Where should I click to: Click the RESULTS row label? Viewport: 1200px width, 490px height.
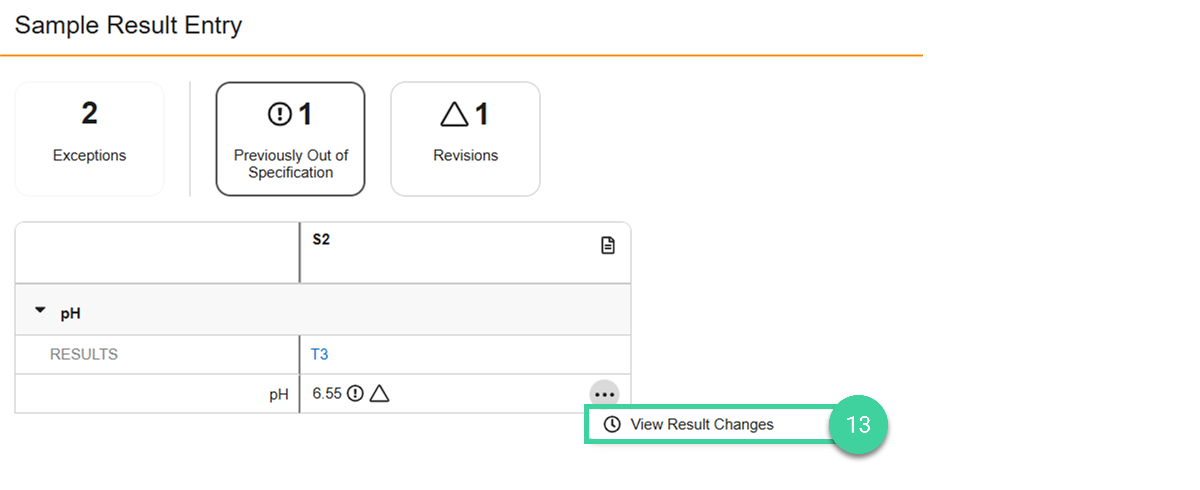coord(84,354)
